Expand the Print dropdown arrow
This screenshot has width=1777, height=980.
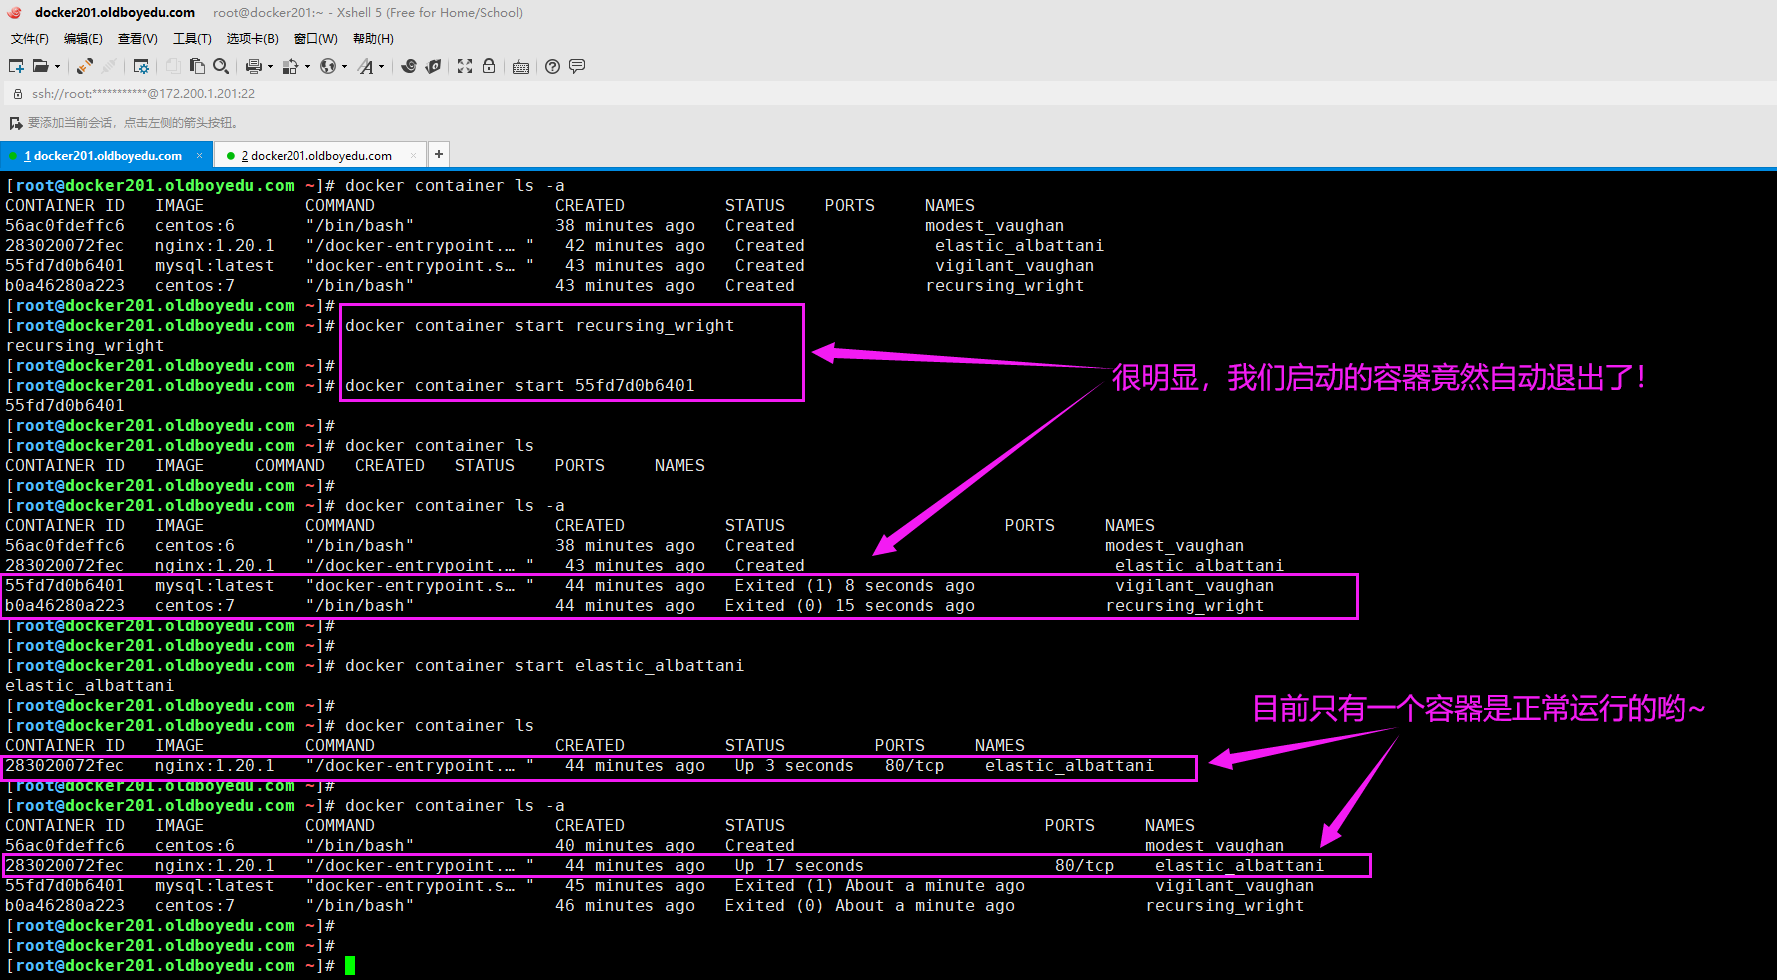click(270, 67)
